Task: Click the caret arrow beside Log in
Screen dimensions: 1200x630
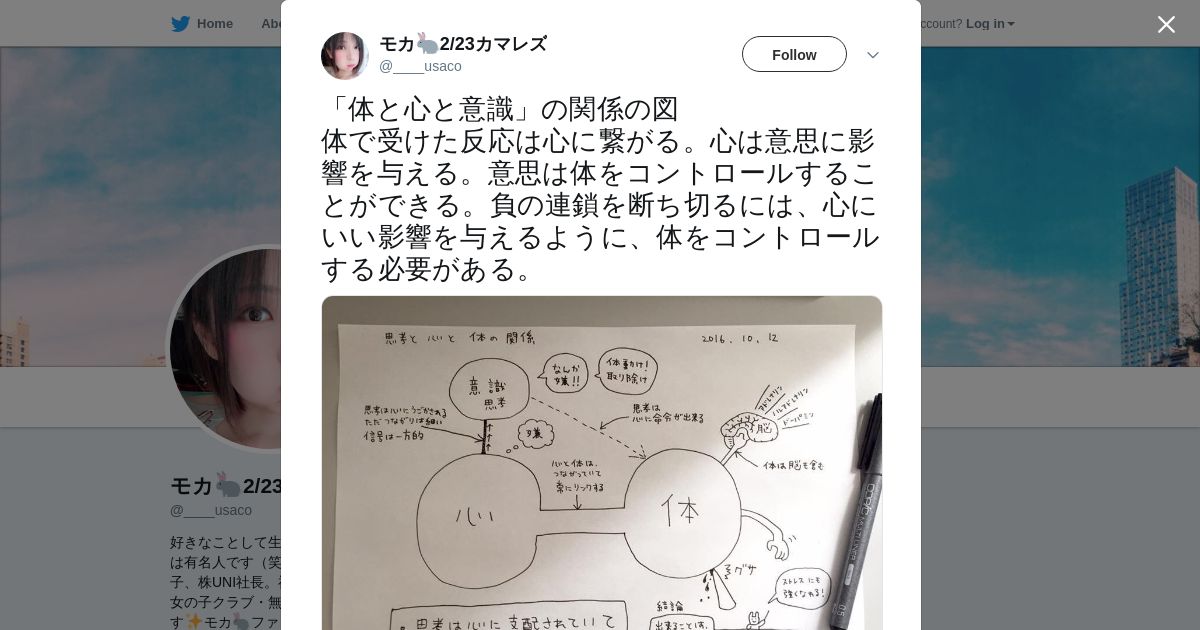Action: [1011, 24]
